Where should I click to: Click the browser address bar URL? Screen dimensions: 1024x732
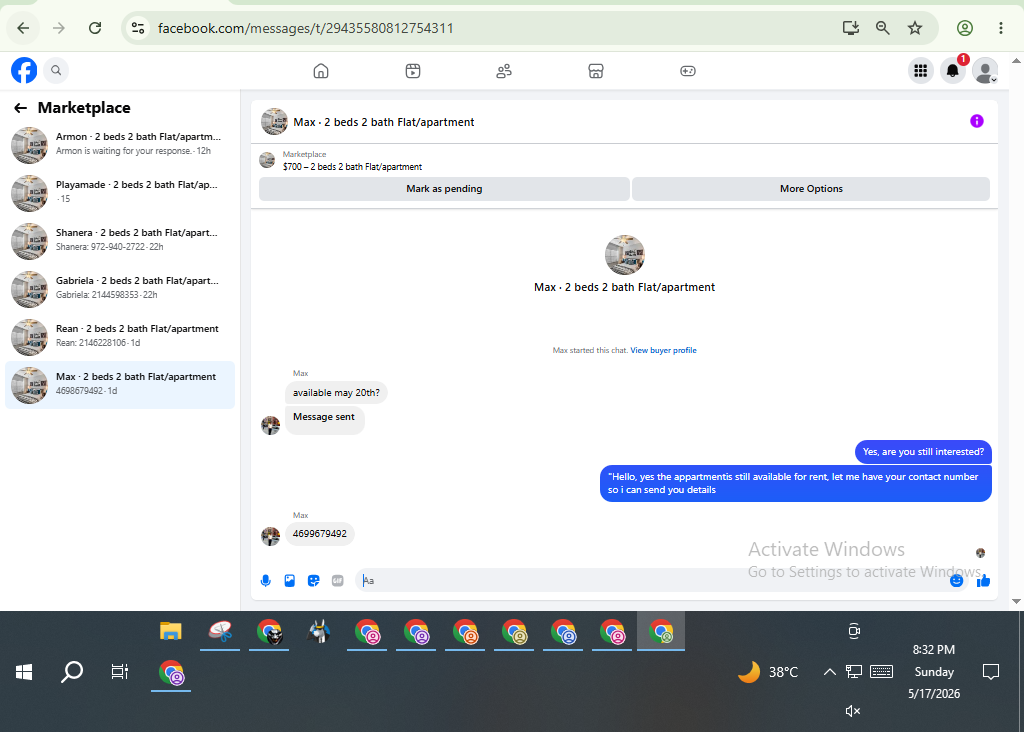(306, 28)
